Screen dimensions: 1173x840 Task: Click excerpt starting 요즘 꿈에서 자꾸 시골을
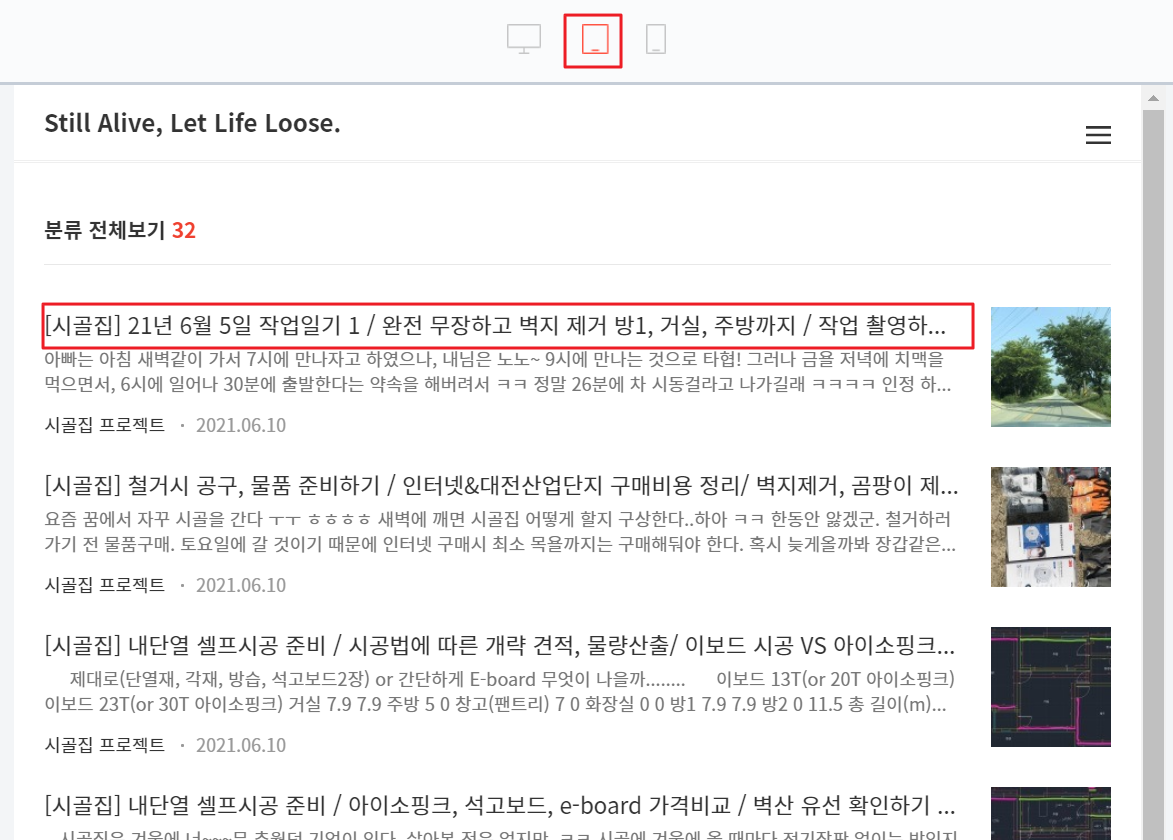(x=500, y=532)
